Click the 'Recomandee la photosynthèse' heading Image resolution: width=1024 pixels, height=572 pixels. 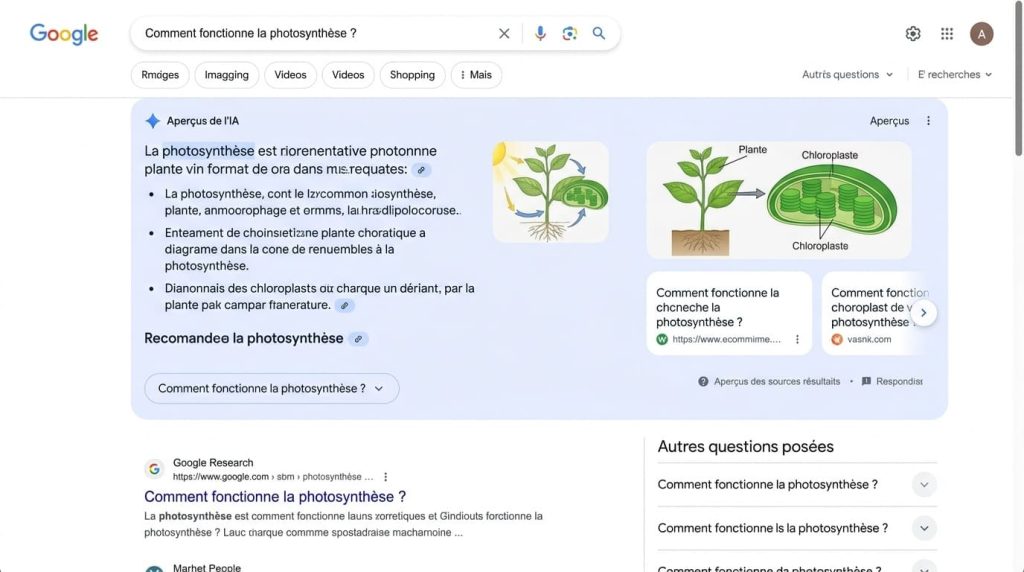244,338
